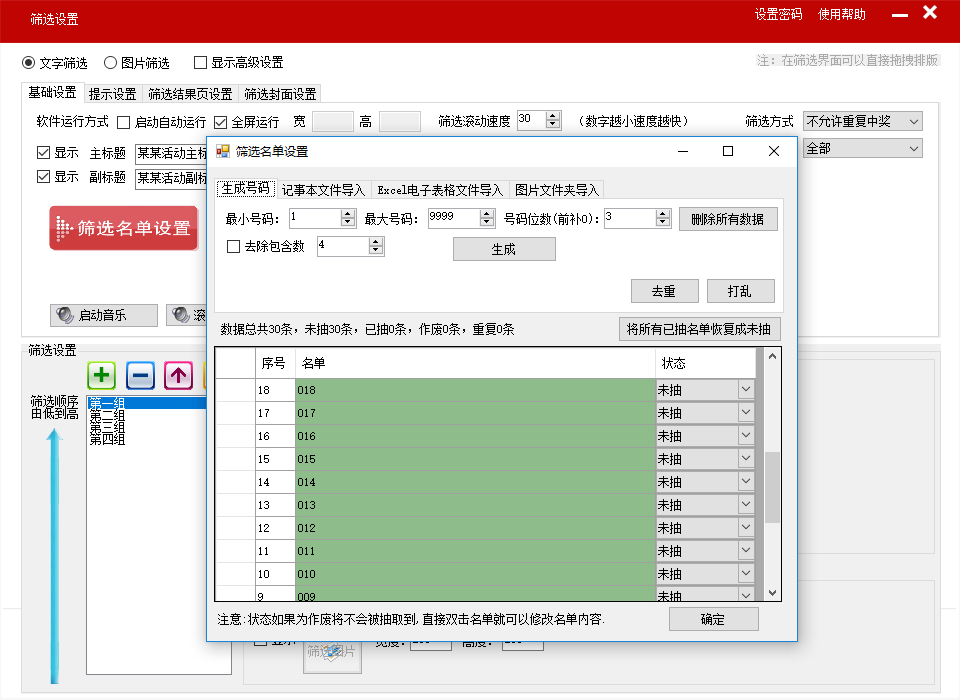
Task: Open the 状态 dropdown for row 013
Action: coord(745,505)
